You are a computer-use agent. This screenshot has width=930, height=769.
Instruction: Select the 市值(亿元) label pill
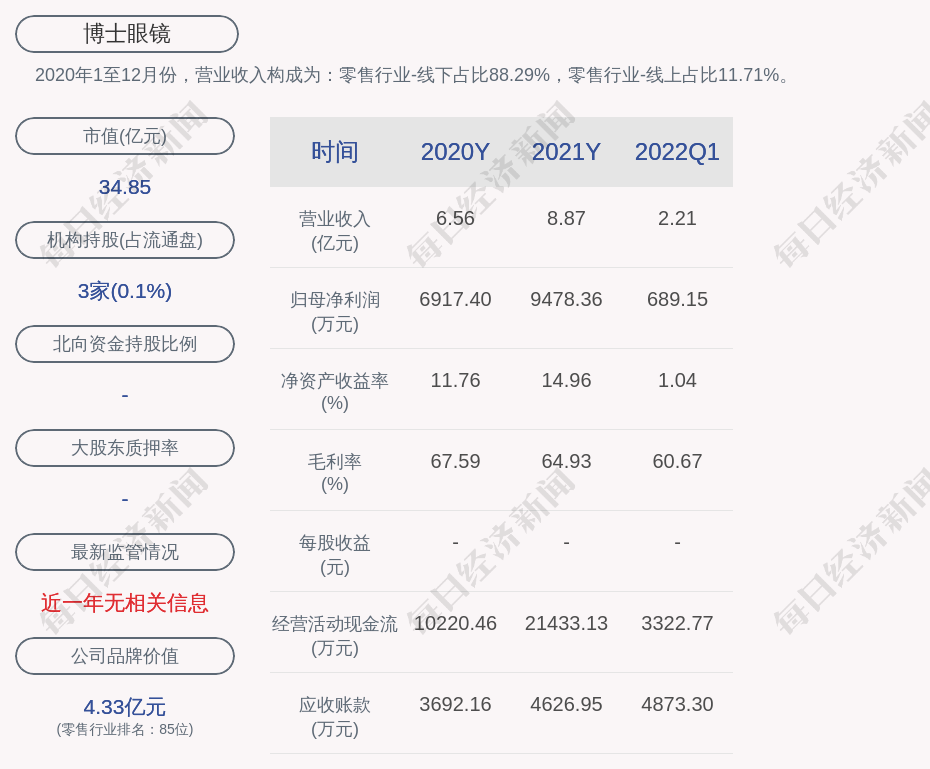pos(125,136)
